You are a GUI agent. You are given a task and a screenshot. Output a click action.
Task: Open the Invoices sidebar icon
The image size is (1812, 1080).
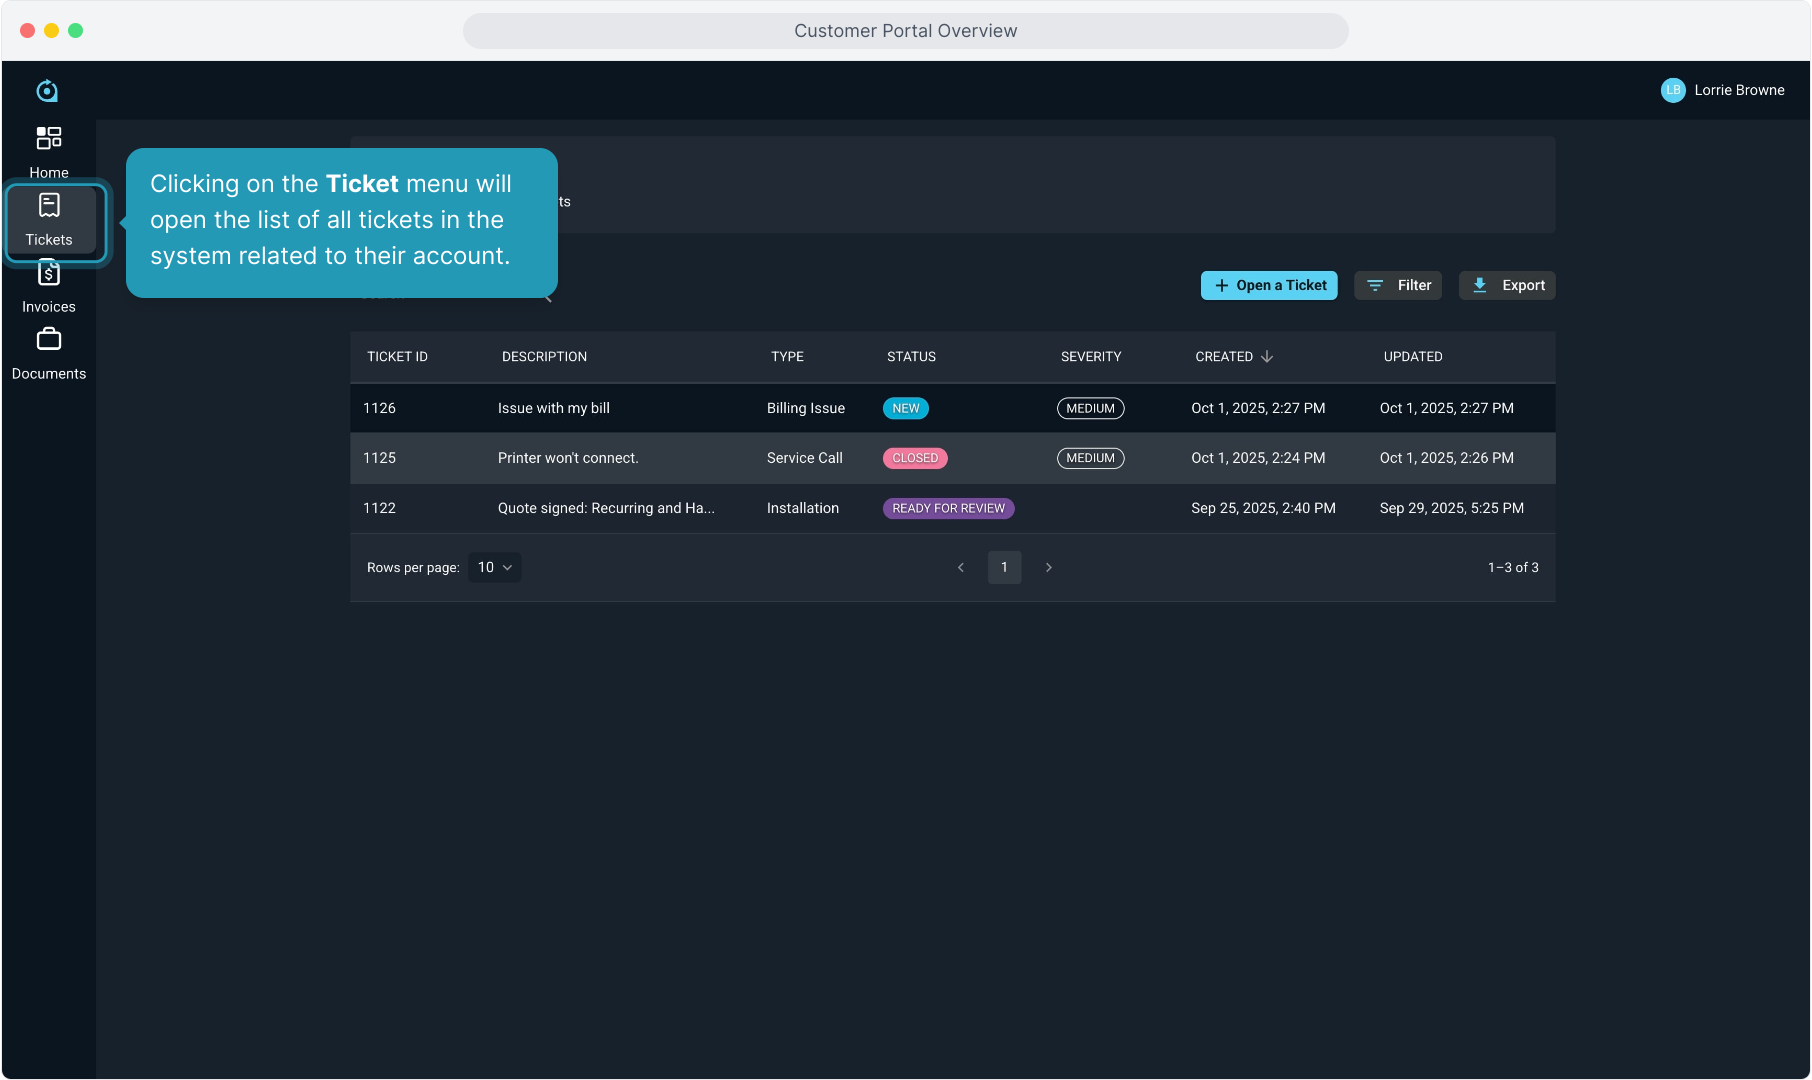pyautogui.click(x=48, y=273)
